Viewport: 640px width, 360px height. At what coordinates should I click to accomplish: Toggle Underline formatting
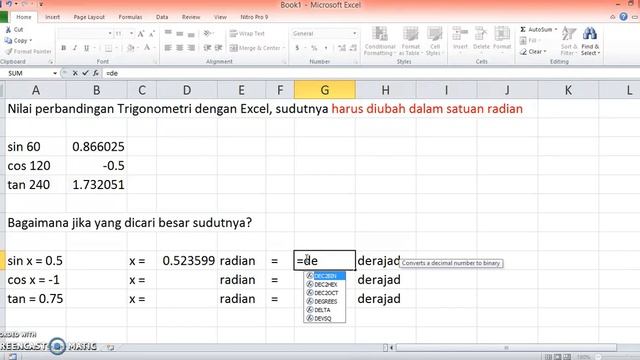[x=86, y=48]
